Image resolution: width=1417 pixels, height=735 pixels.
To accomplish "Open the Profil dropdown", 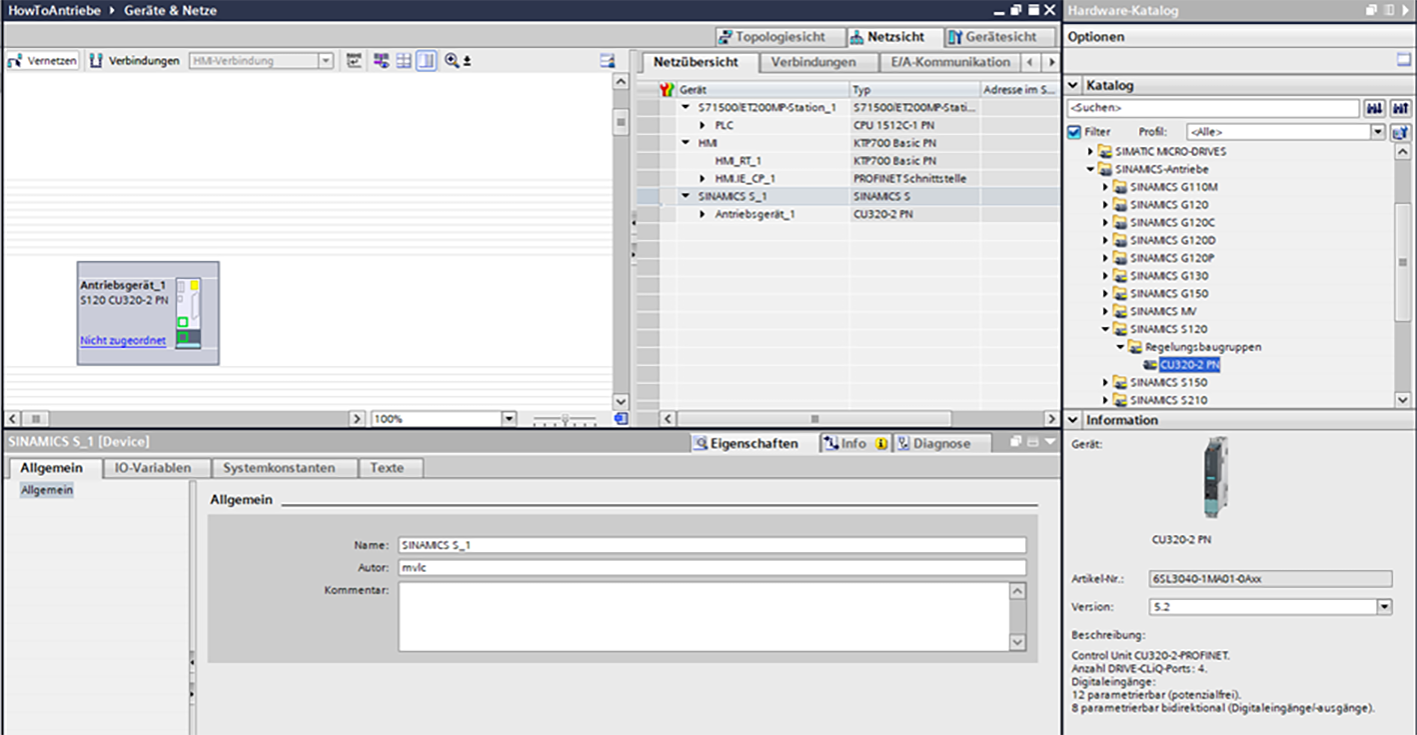I will pyautogui.click(x=1378, y=132).
